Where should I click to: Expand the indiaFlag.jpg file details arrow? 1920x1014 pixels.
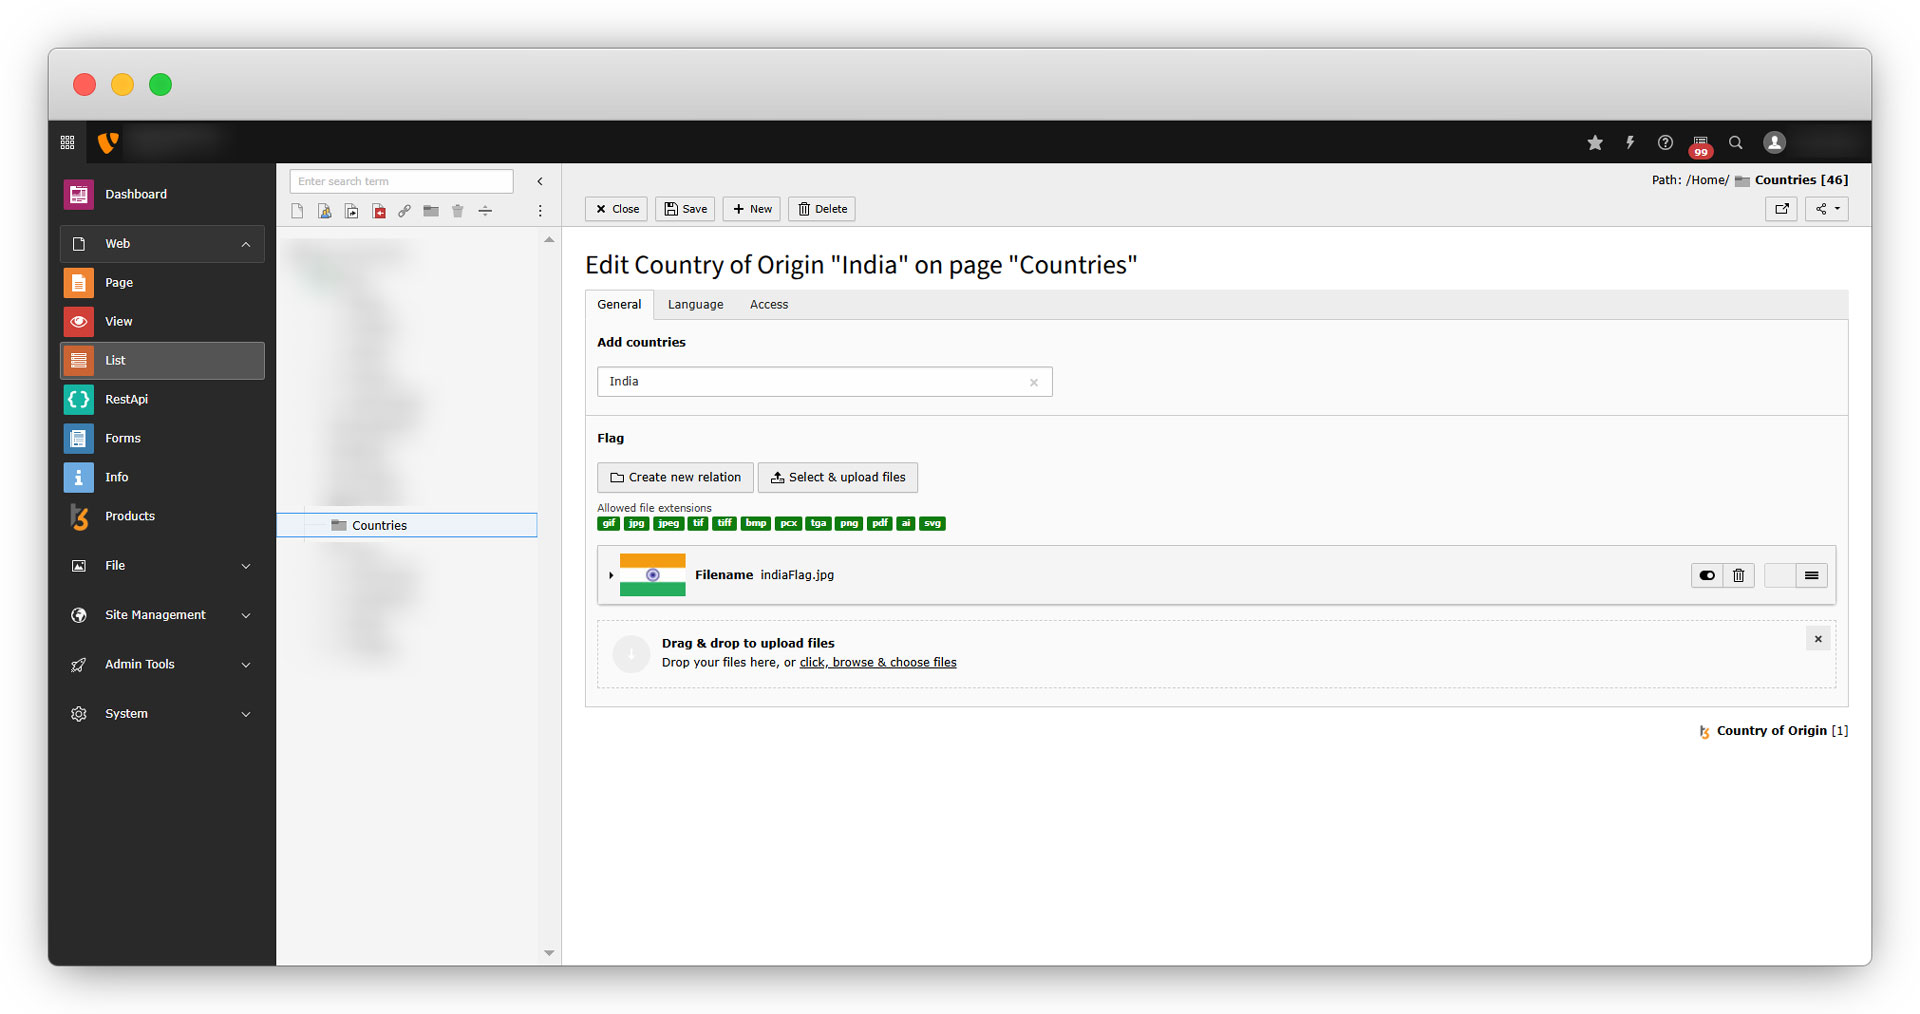pyautogui.click(x=611, y=575)
